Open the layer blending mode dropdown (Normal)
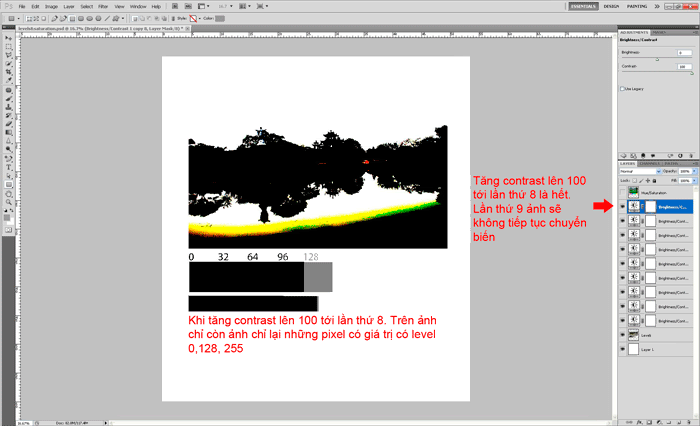The height and width of the screenshot is (426, 700). (636, 171)
